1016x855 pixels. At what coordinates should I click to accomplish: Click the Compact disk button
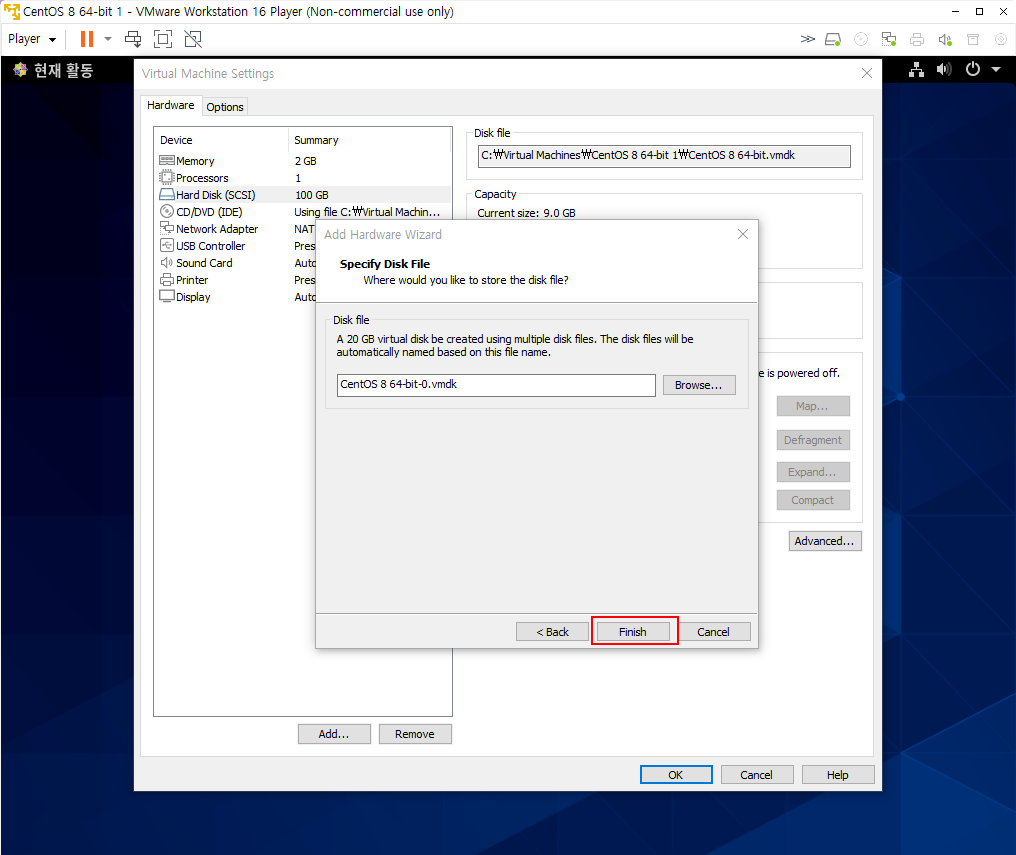[x=813, y=500]
